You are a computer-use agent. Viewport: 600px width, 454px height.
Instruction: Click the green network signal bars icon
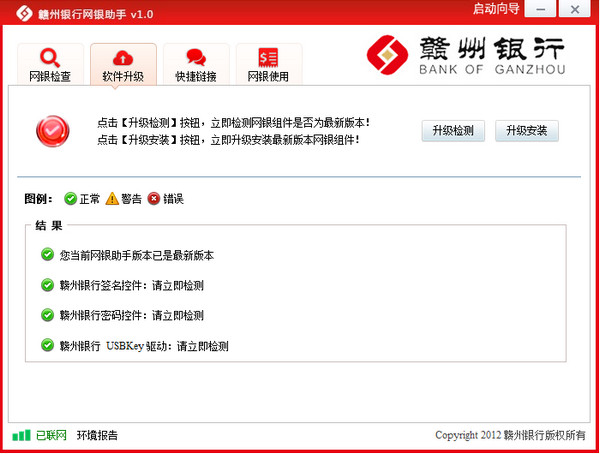[x=21, y=435]
